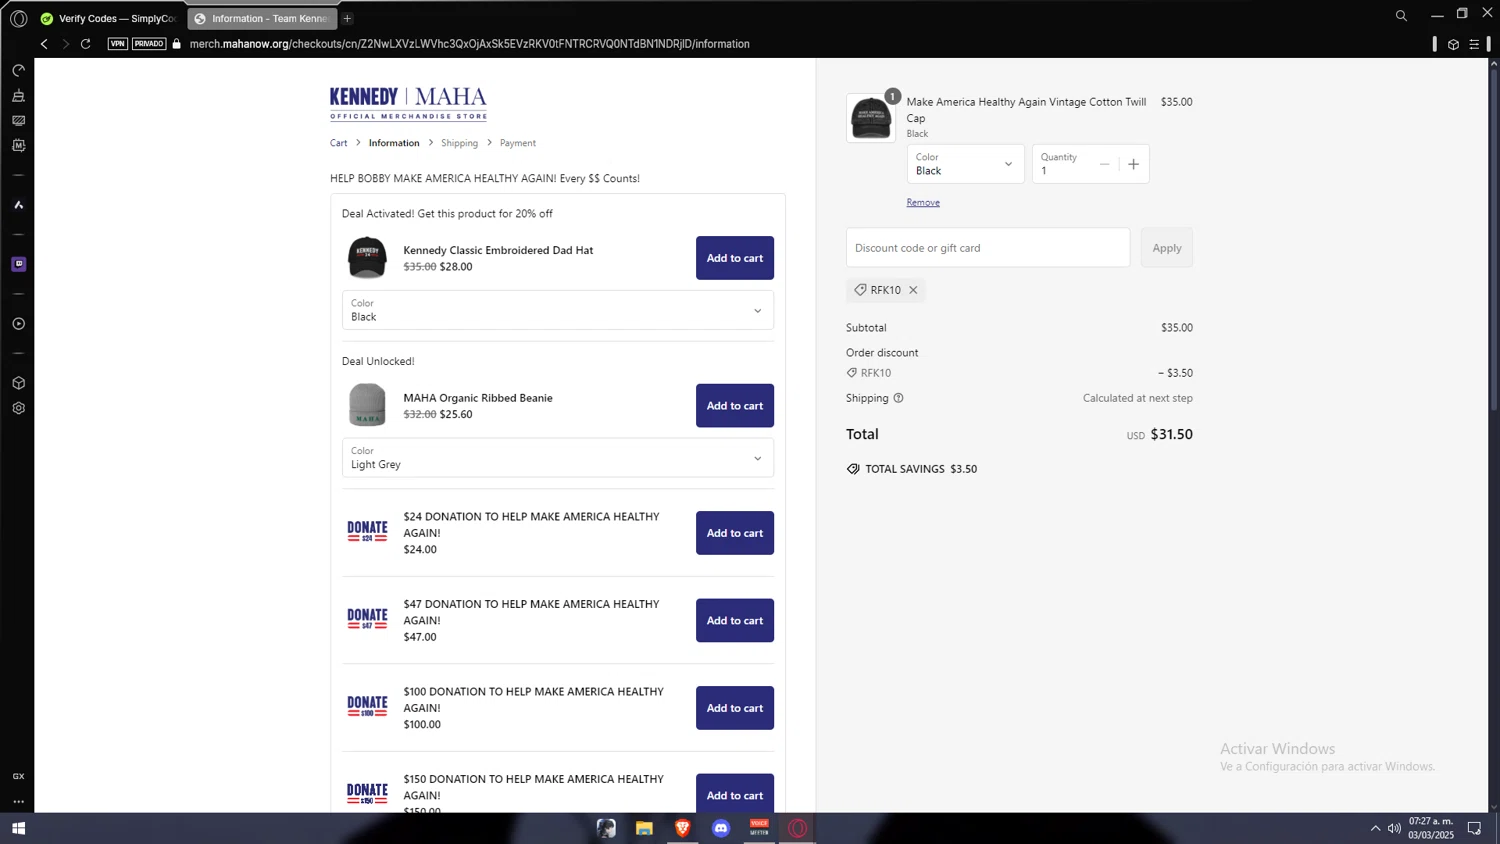Image resolution: width=1500 pixels, height=844 pixels.
Task: Click the Kennedy Dad Hat thumbnail
Action: tap(367, 257)
